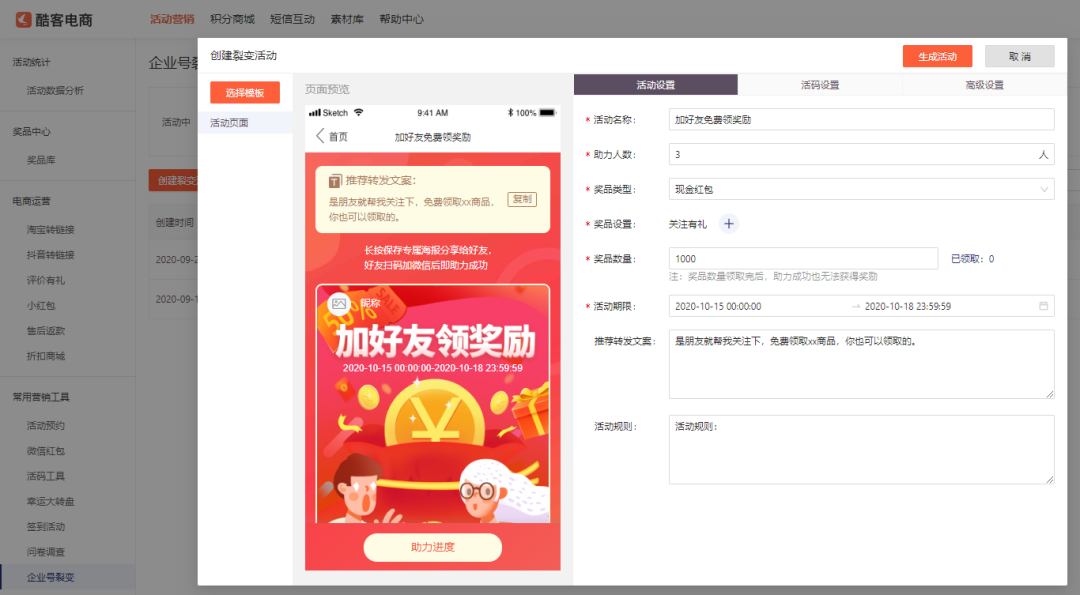Select 活动页面 in the template list
This screenshot has width=1080, height=595.
(x=245, y=123)
